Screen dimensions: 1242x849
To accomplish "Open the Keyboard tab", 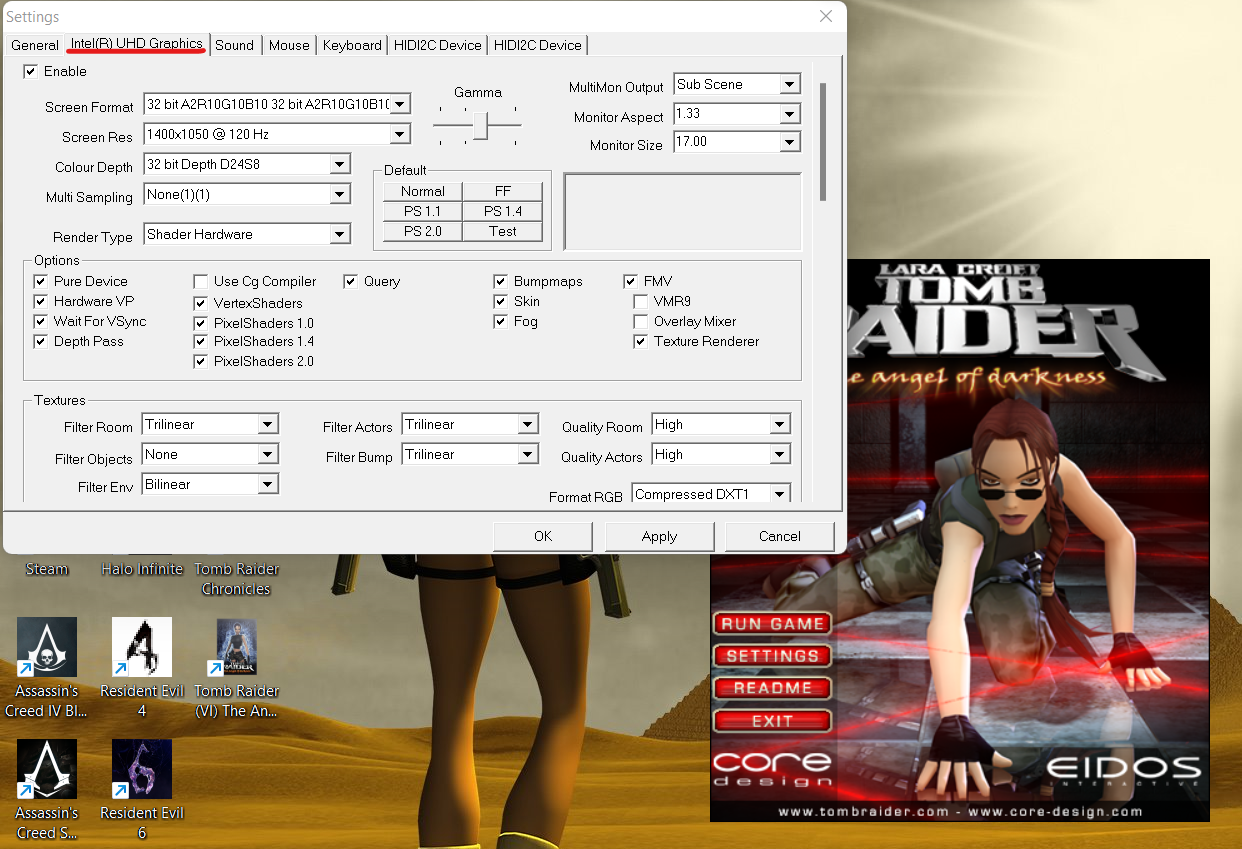I will coord(352,45).
